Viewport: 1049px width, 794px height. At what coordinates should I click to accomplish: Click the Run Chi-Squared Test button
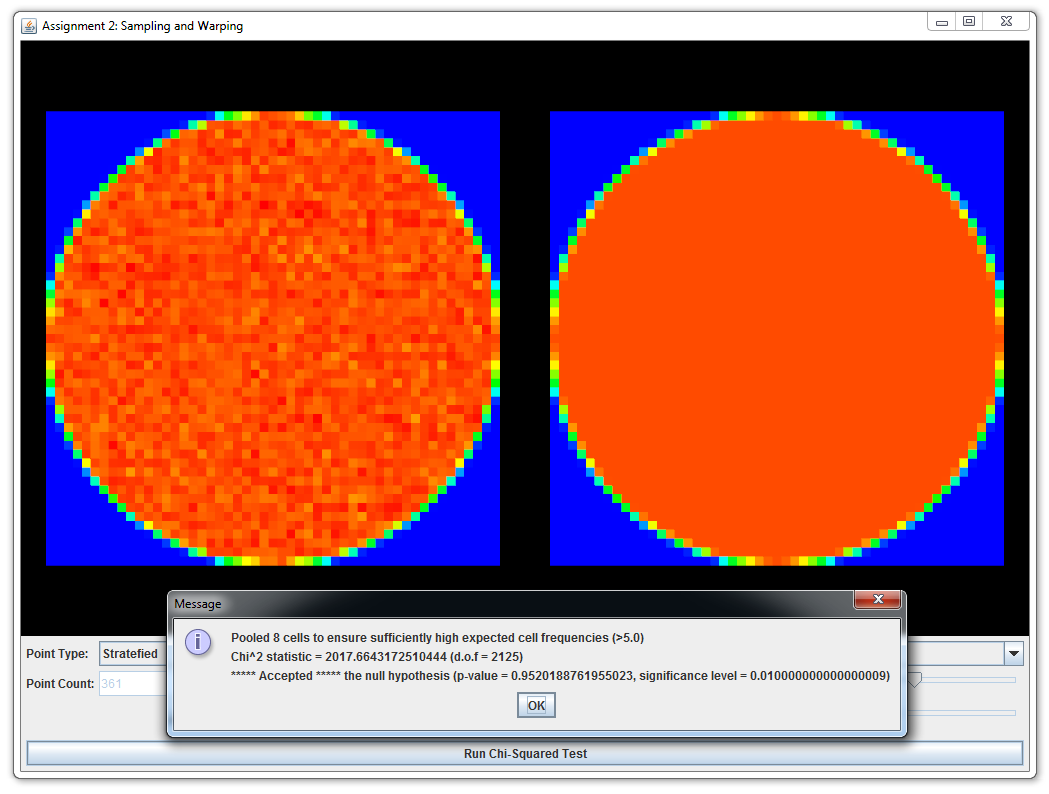[524, 753]
